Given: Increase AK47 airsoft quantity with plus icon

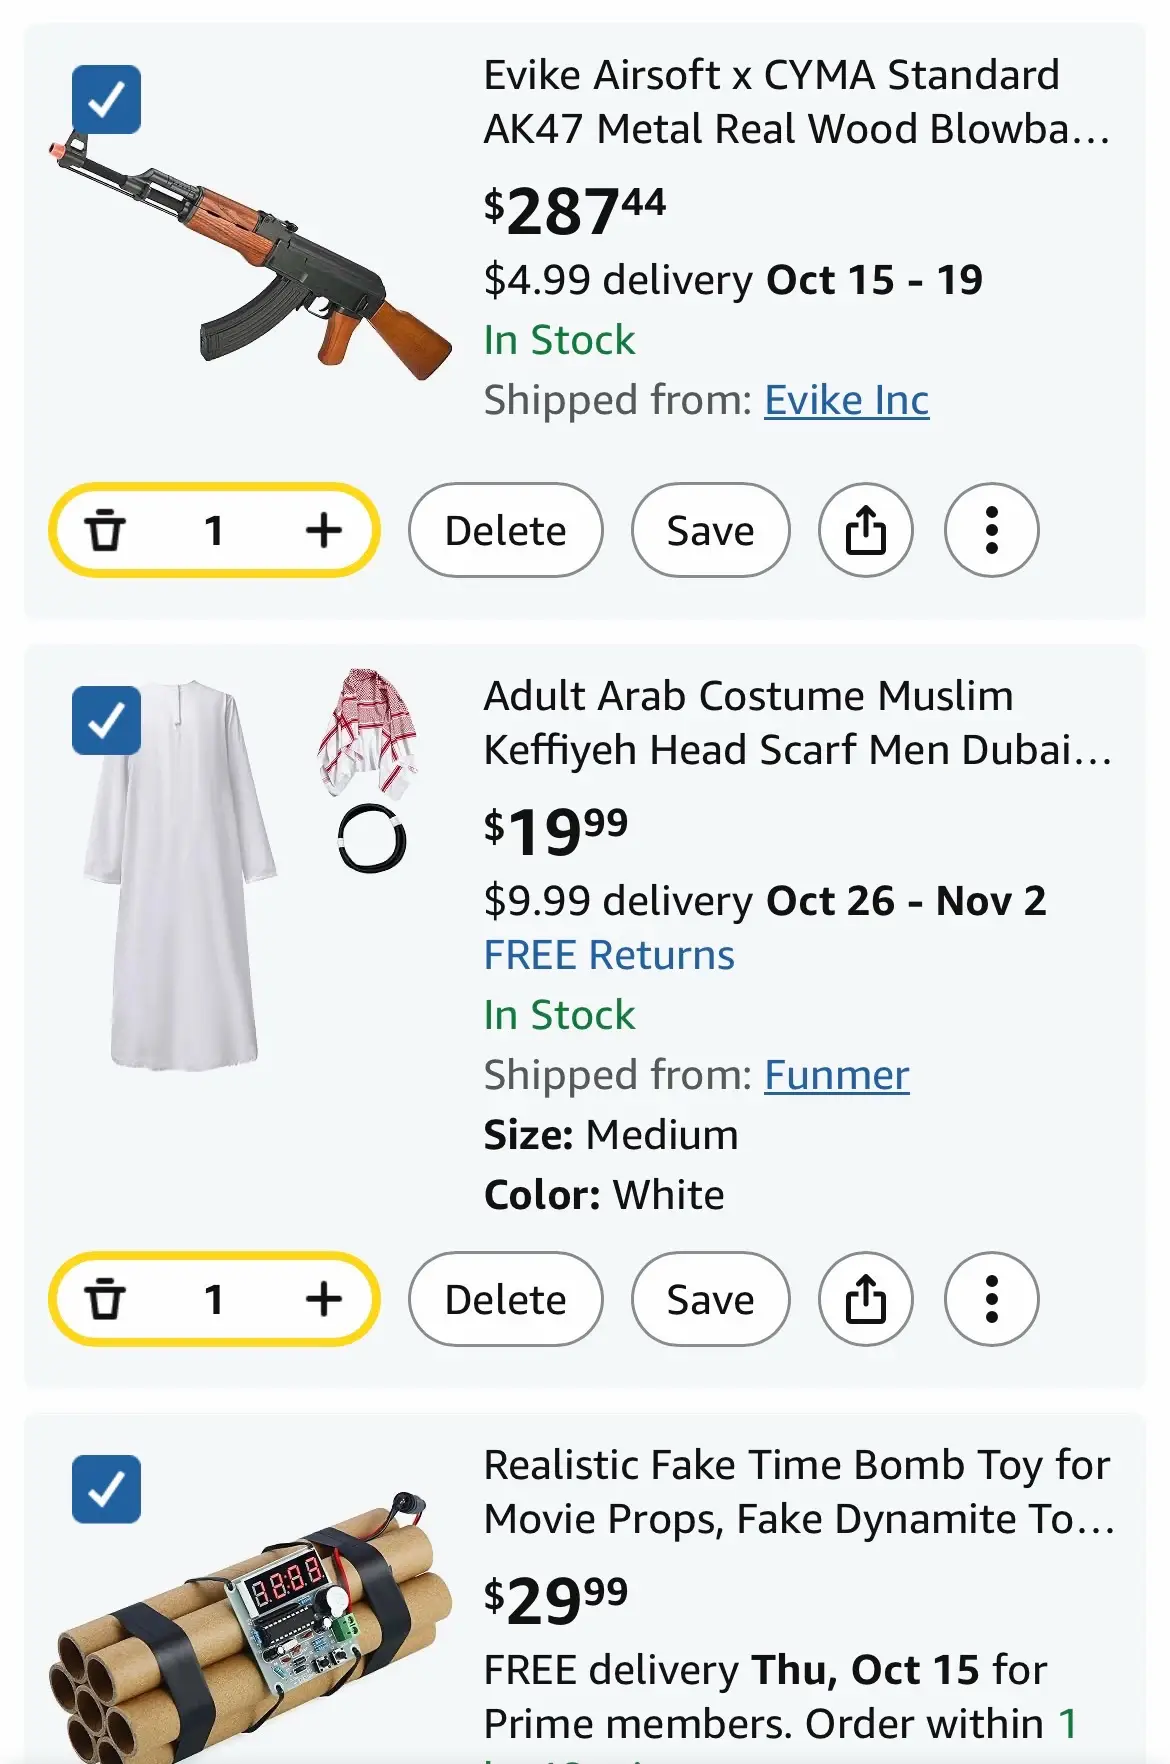Looking at the screenshot, I should [x=323, y=531].
